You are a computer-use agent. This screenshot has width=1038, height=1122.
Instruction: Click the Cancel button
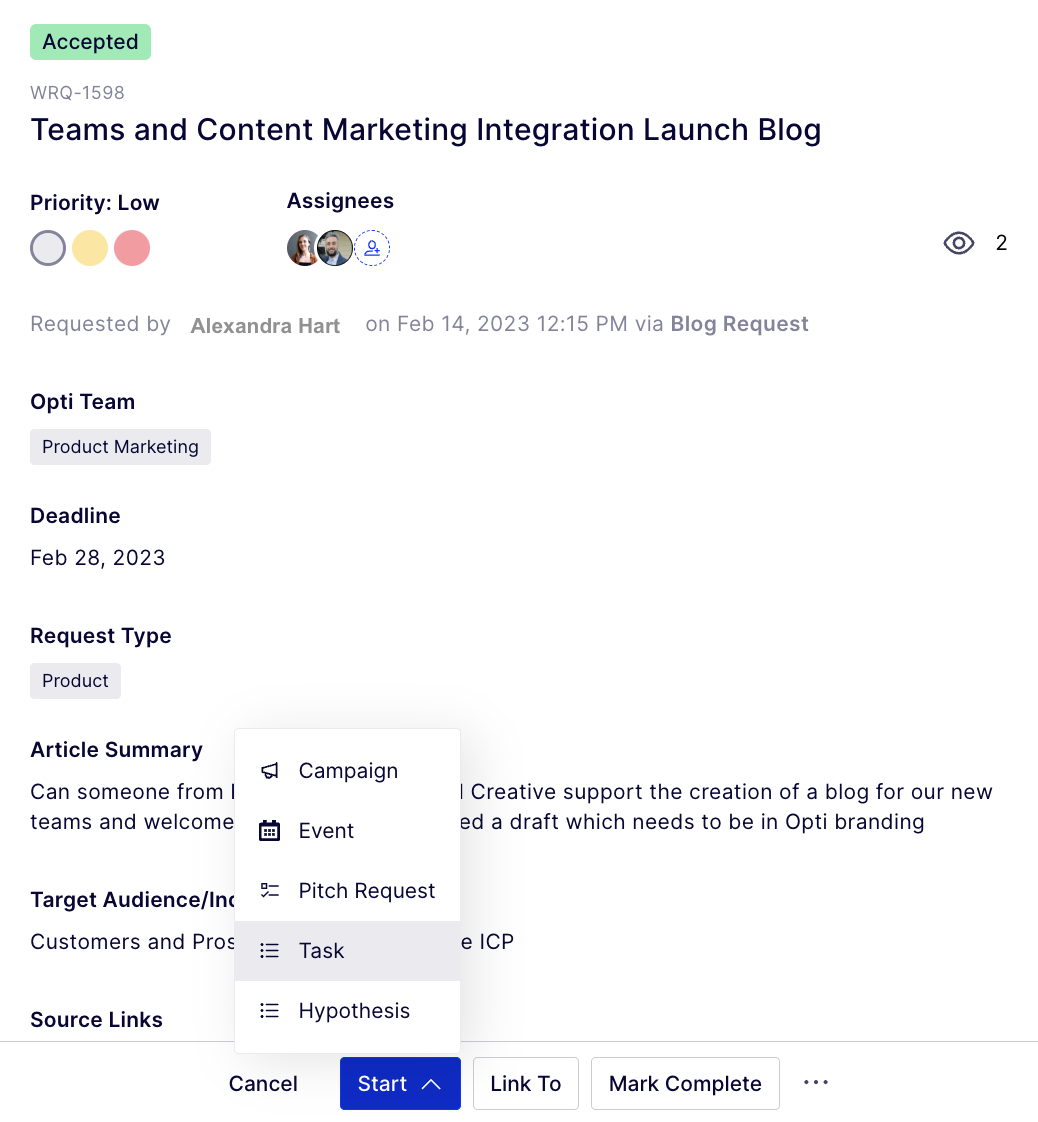(x=263, y=1084)
